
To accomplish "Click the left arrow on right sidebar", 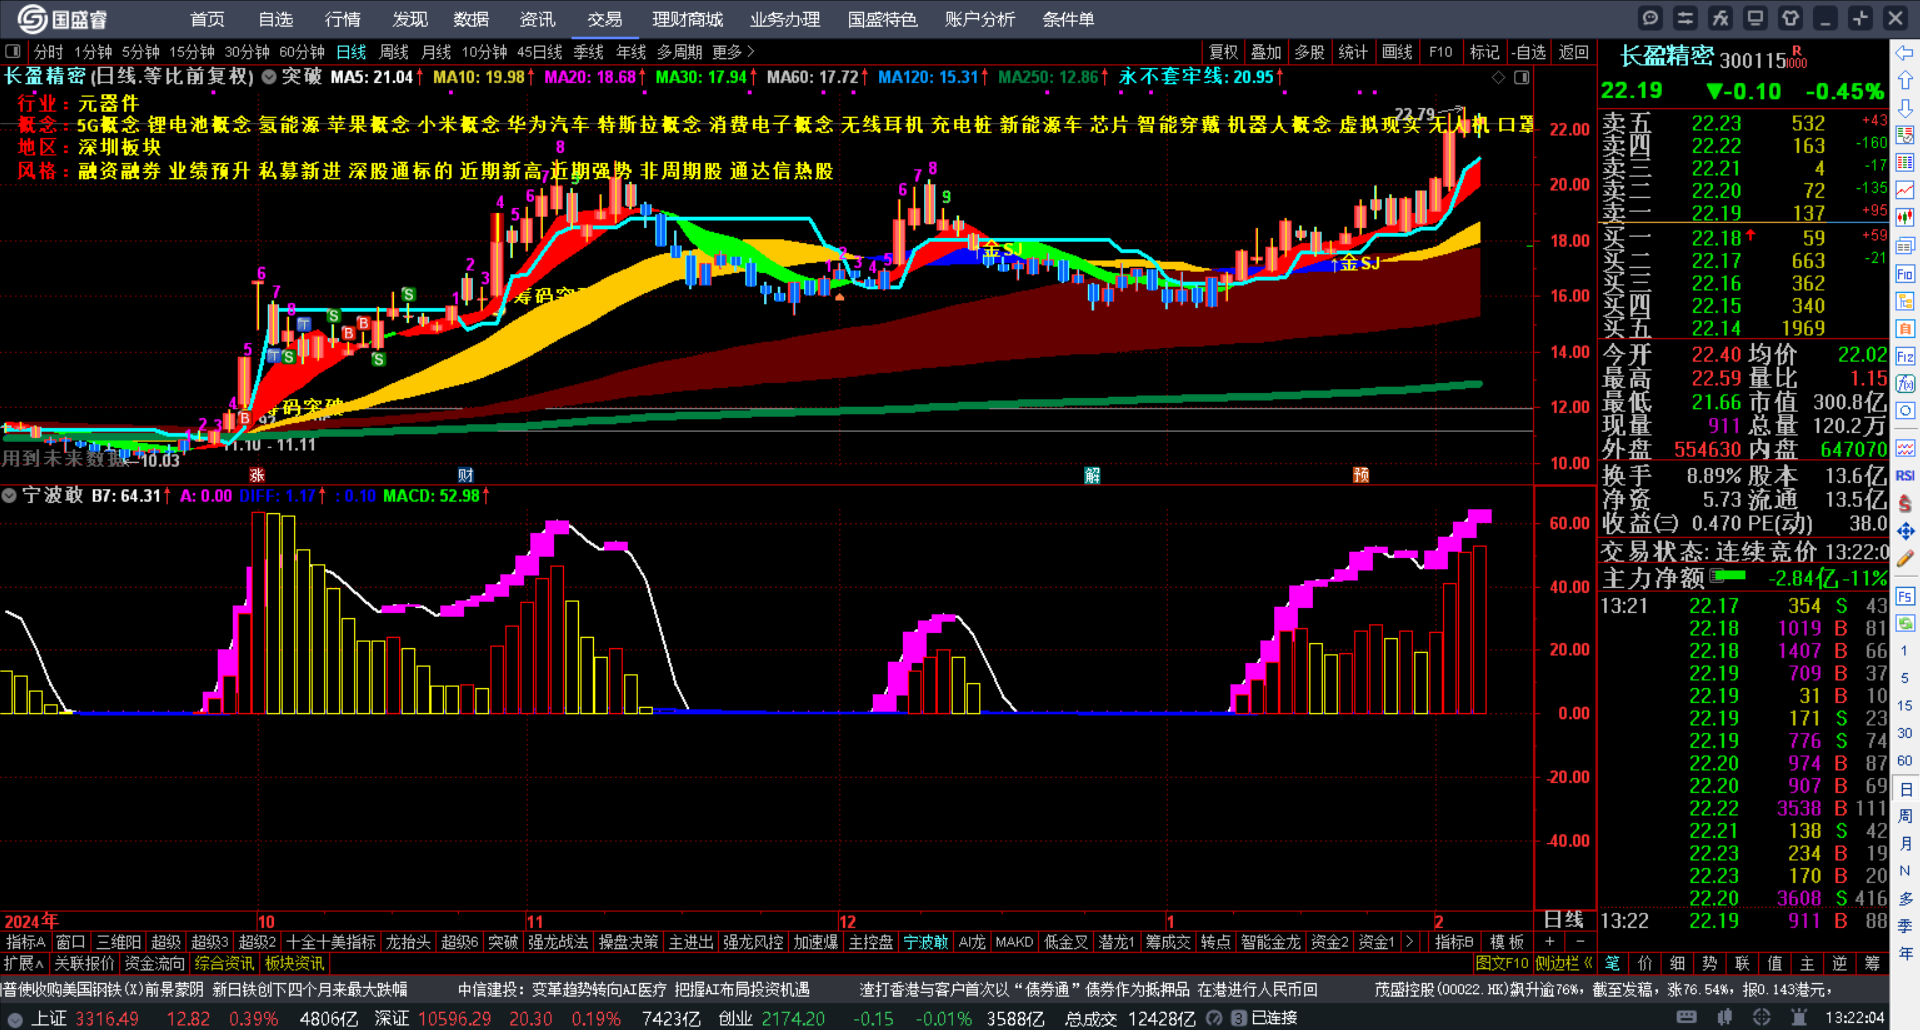I will [x=1905, y=52].
